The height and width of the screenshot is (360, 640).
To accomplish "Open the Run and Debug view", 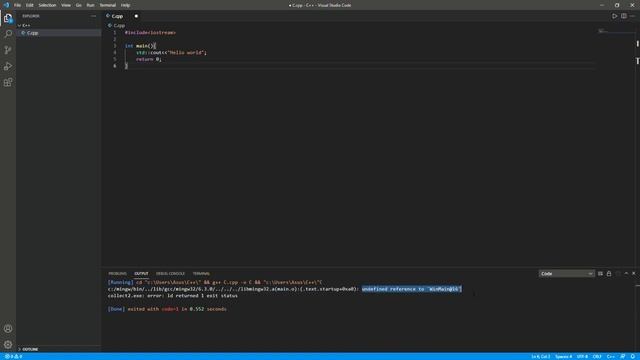I will (x=8, y=66).
